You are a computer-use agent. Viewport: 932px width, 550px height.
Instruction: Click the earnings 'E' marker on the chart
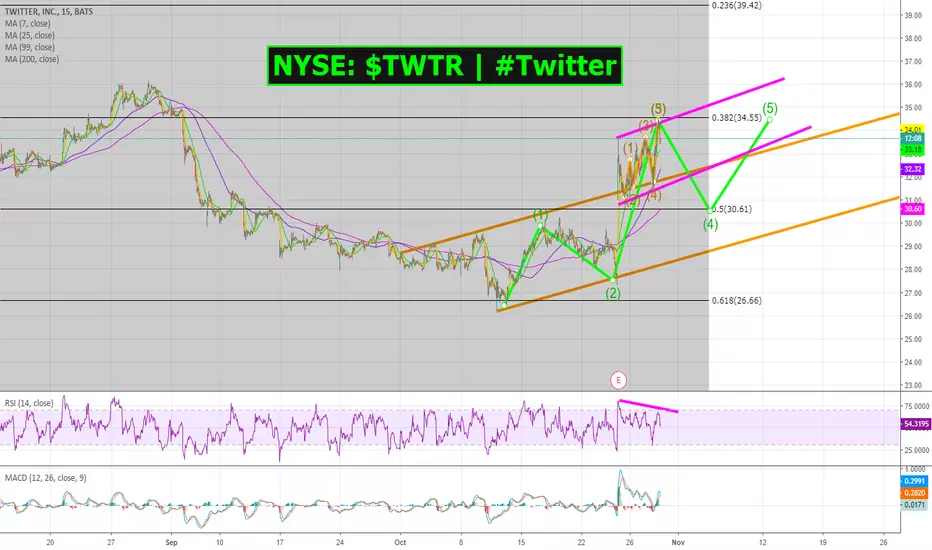pos(618,380)
